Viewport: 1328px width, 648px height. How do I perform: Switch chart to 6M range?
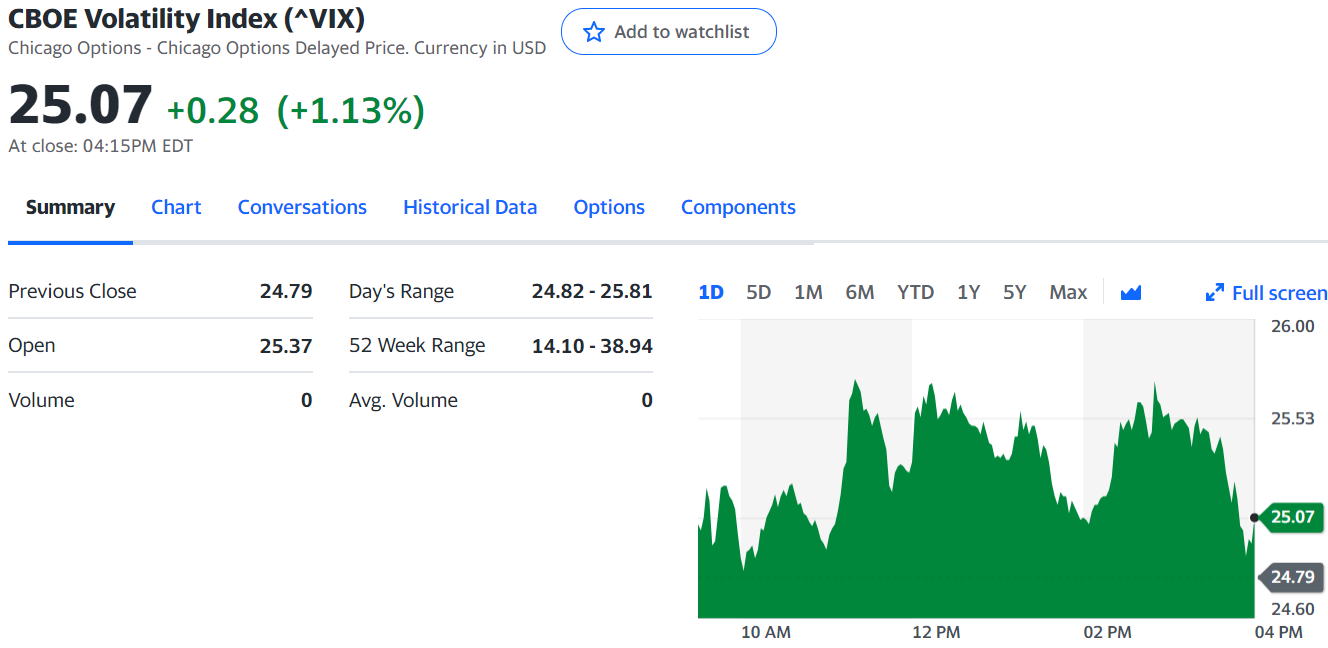coord(860,292)
